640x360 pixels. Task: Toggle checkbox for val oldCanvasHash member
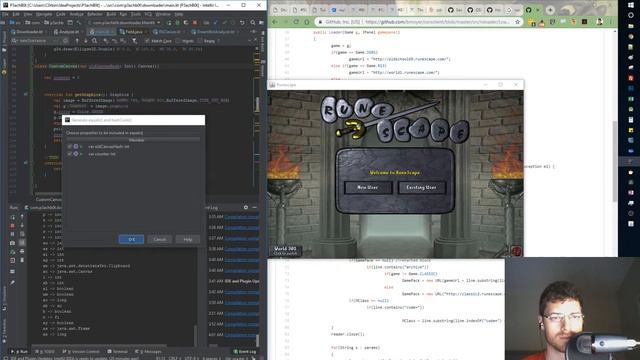click(x=69, y=147)
